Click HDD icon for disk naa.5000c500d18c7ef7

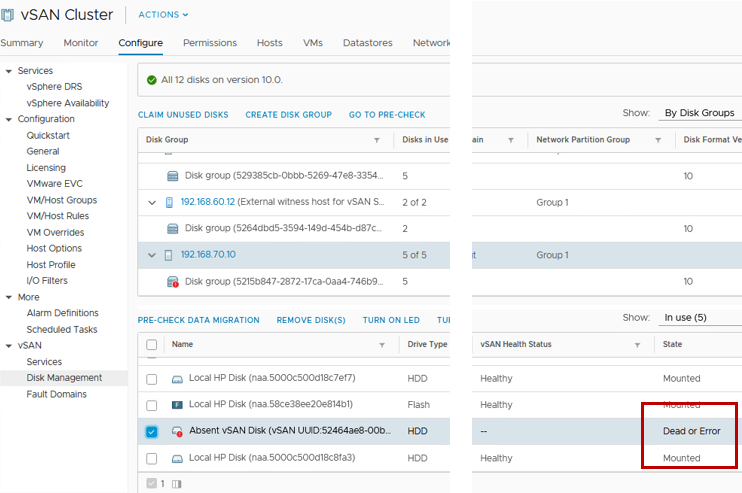(x=177, y=379)
